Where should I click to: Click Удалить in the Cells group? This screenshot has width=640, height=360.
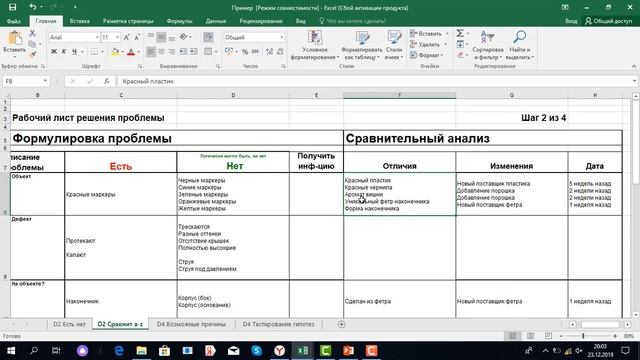(429, 44)
